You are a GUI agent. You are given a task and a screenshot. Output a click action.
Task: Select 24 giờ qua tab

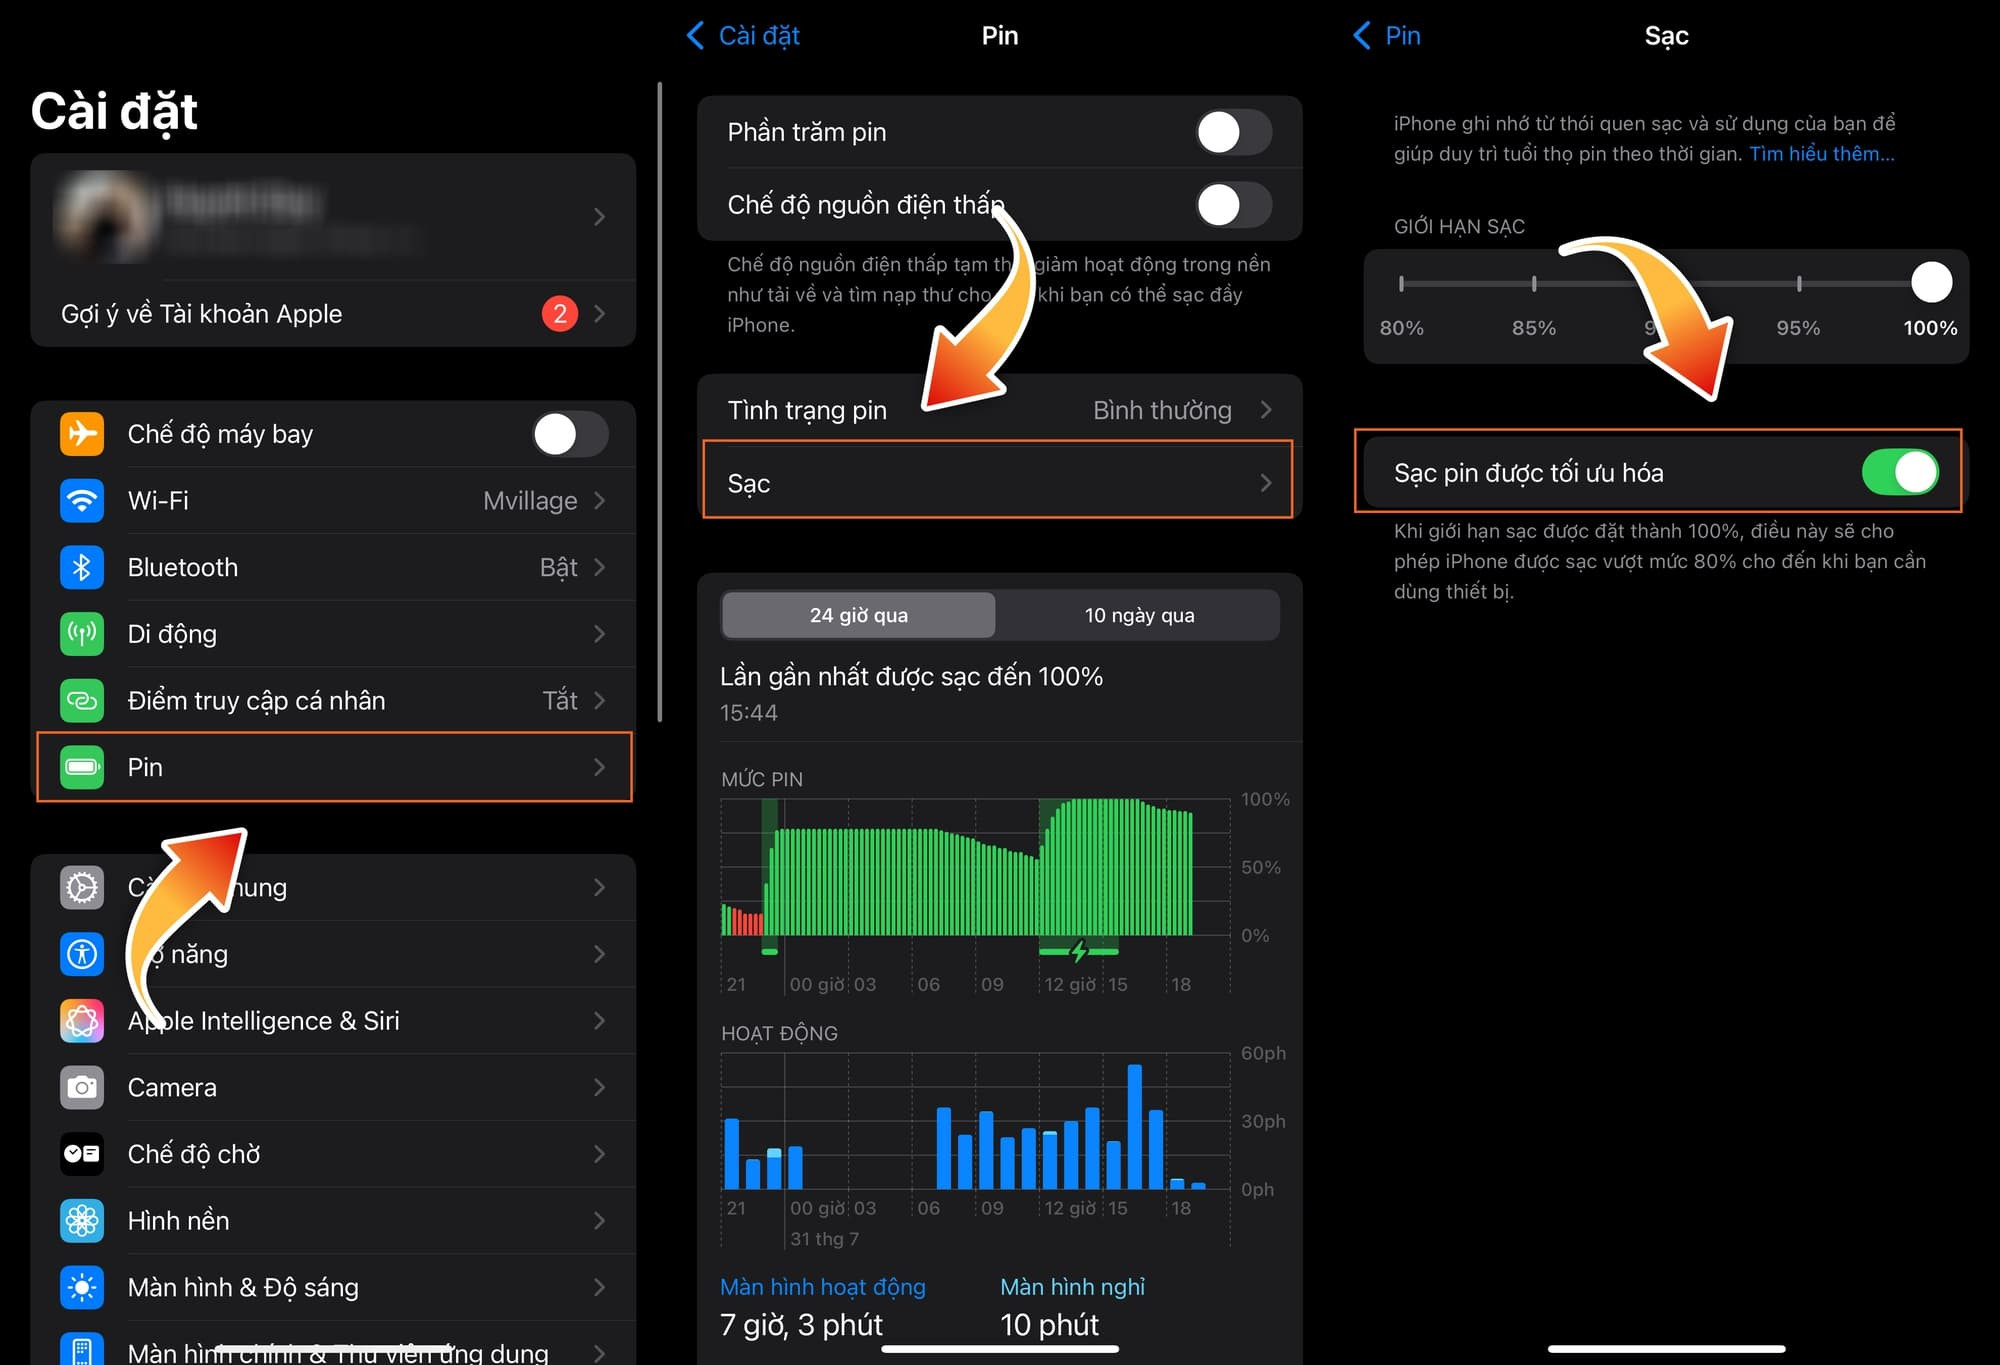tap(859, 615)
